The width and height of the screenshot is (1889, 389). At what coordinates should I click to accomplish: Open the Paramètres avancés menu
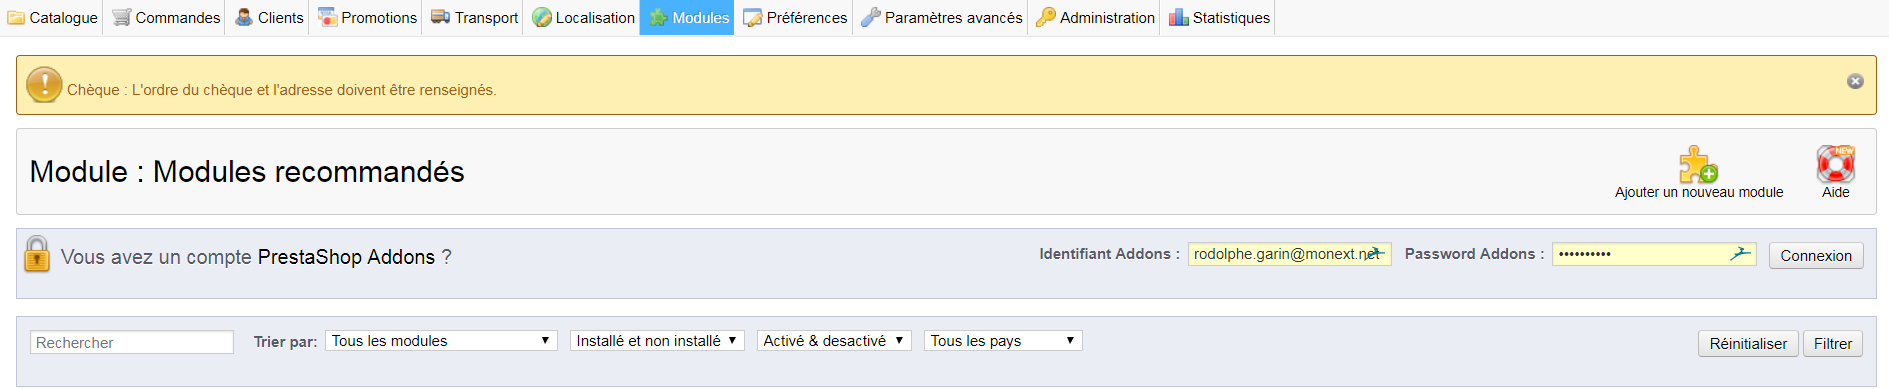tap(941, 18)
